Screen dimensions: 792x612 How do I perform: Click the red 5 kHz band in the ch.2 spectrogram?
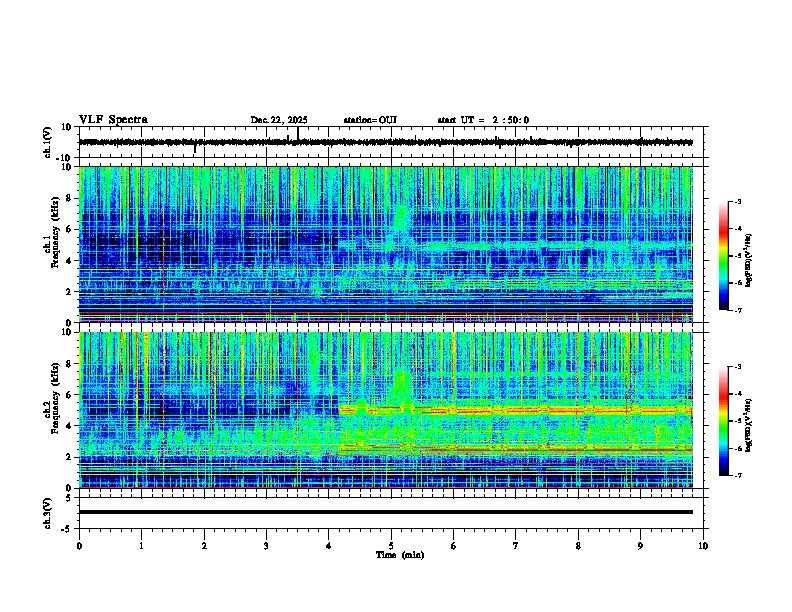tap(515, 410)
